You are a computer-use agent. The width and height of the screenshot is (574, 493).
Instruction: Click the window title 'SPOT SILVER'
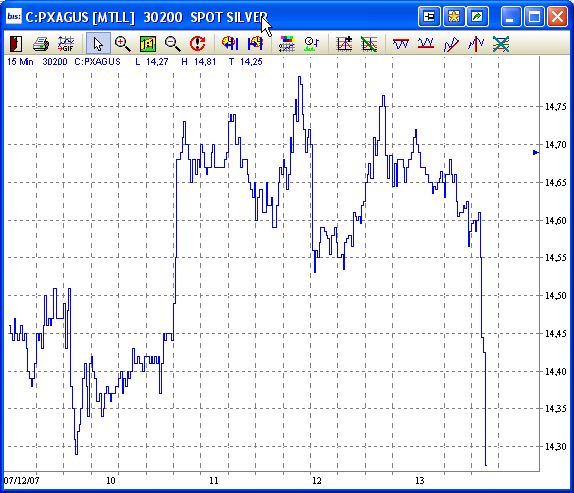point(229,17)
